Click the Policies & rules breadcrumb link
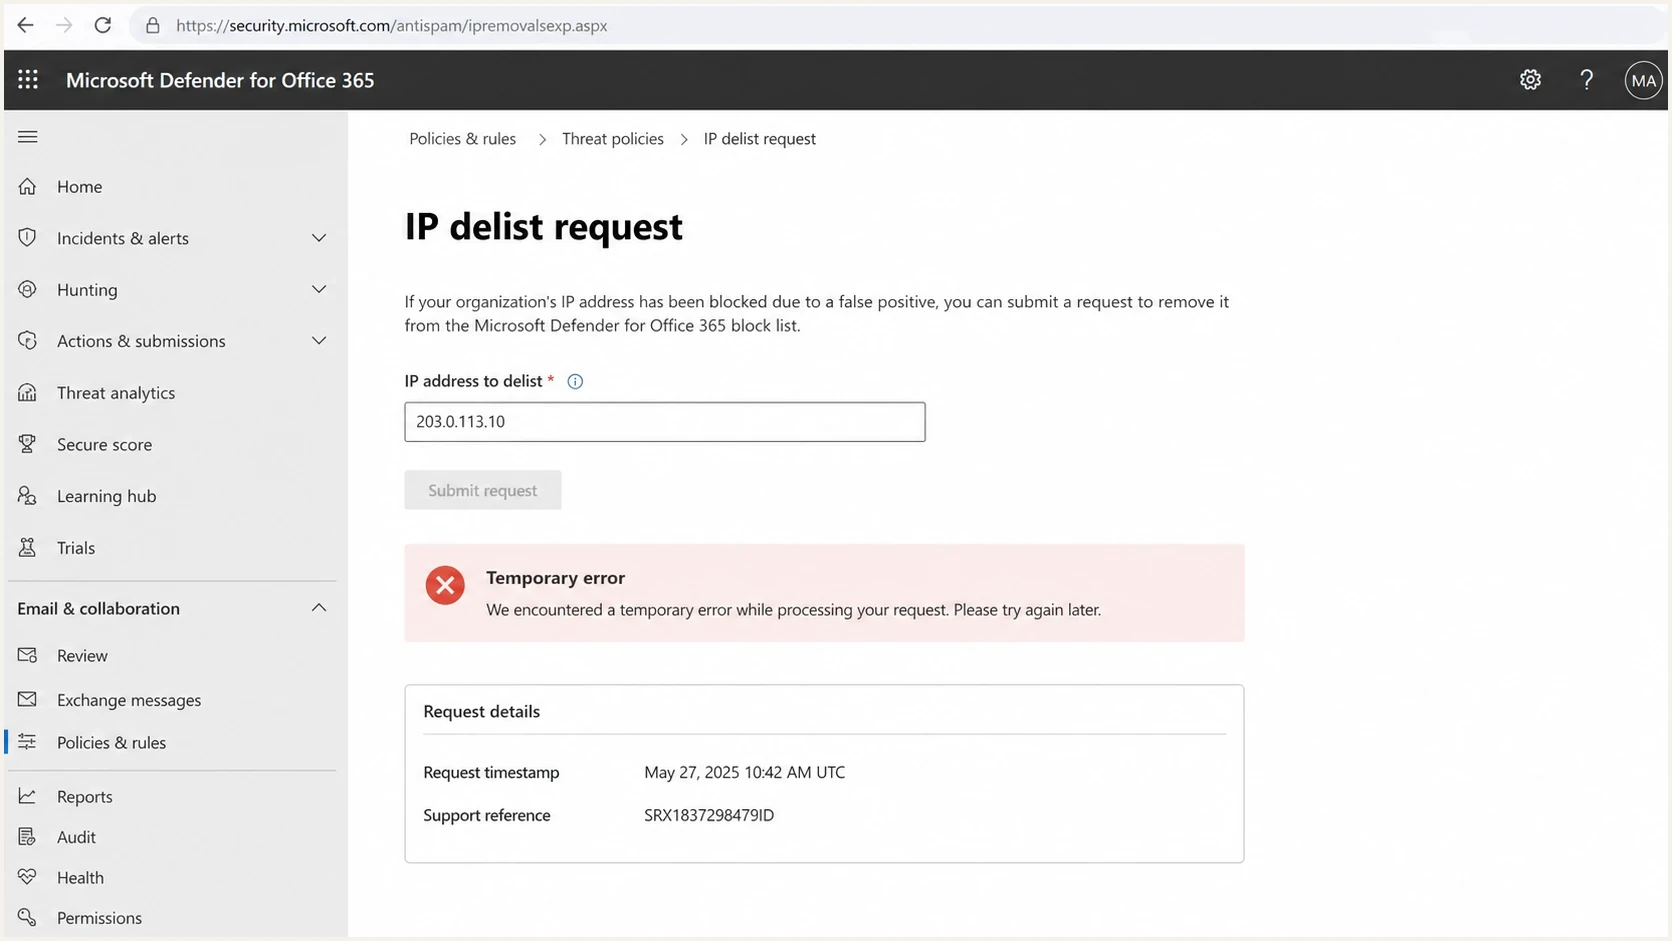The width and height of the screenshot is (1672, 941). (x=462, y=139)
